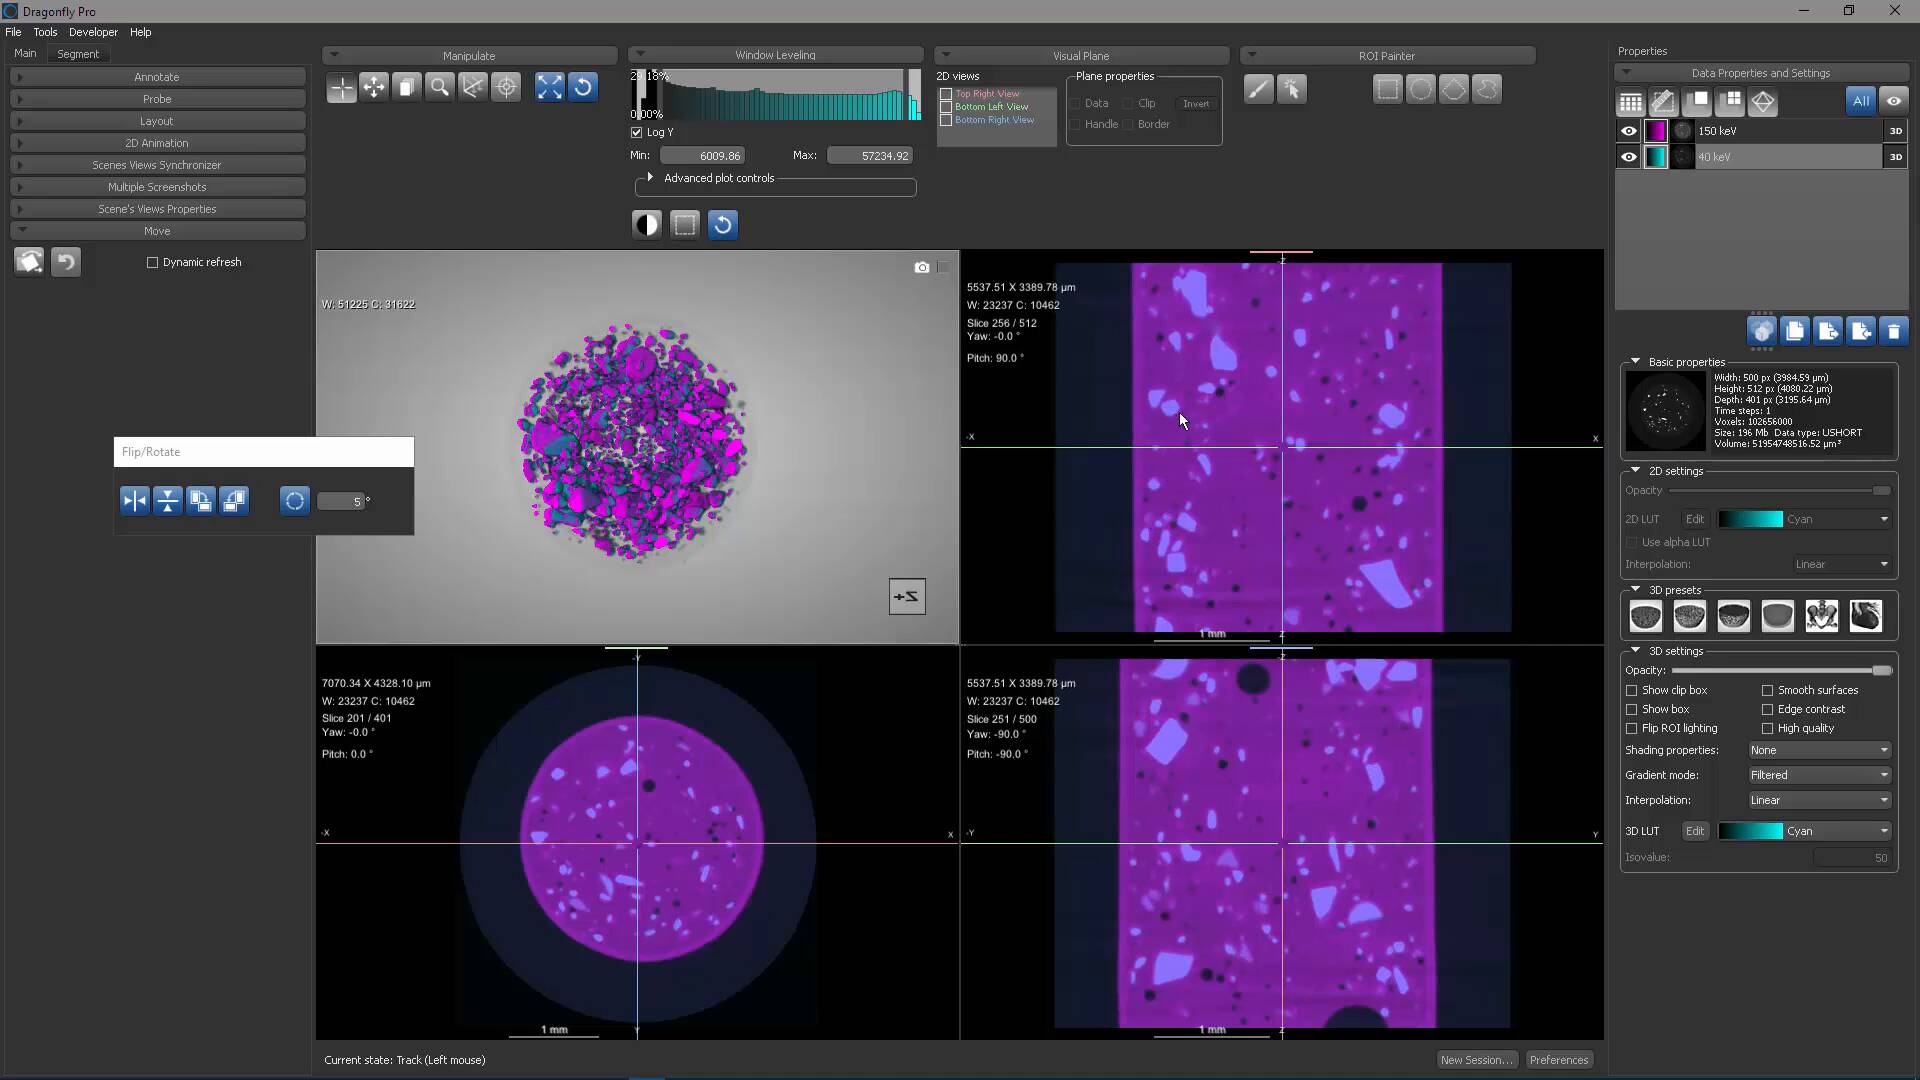Toggle 3D display button for 150 keV

[x=1896, y=131]
